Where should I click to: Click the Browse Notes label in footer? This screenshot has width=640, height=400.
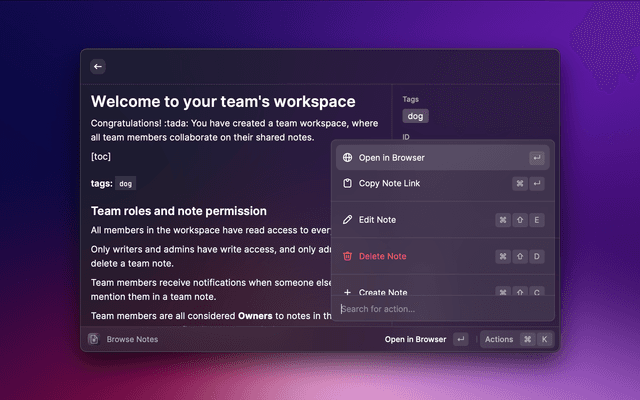pos(132,339)
